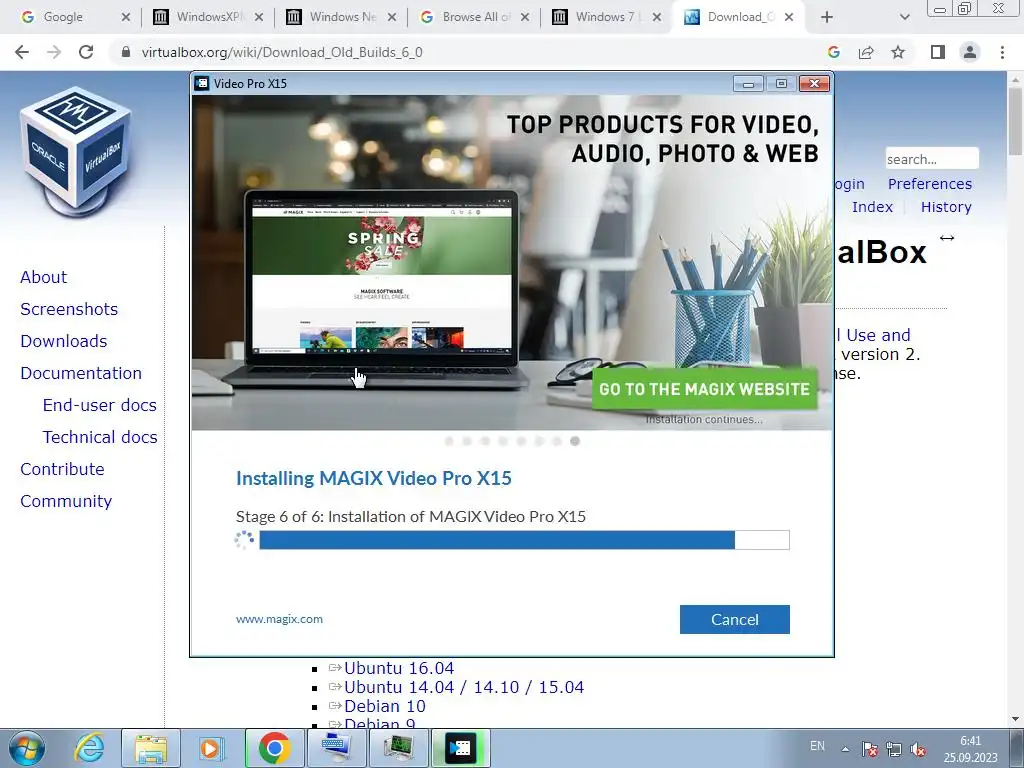The image size is (1024, 768).
Task: Open the computer monitor taskbar icon
Action: point(398,748)
